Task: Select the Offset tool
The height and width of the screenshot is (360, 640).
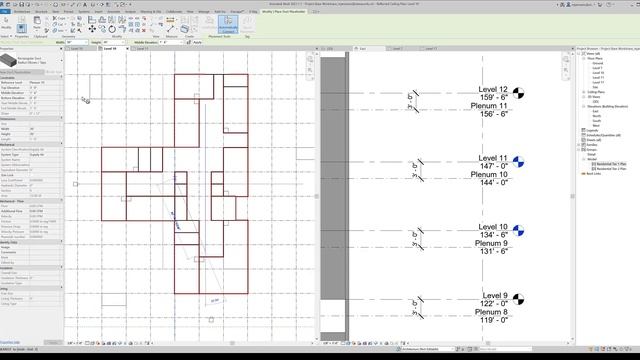Action: (x=102, y=20)
